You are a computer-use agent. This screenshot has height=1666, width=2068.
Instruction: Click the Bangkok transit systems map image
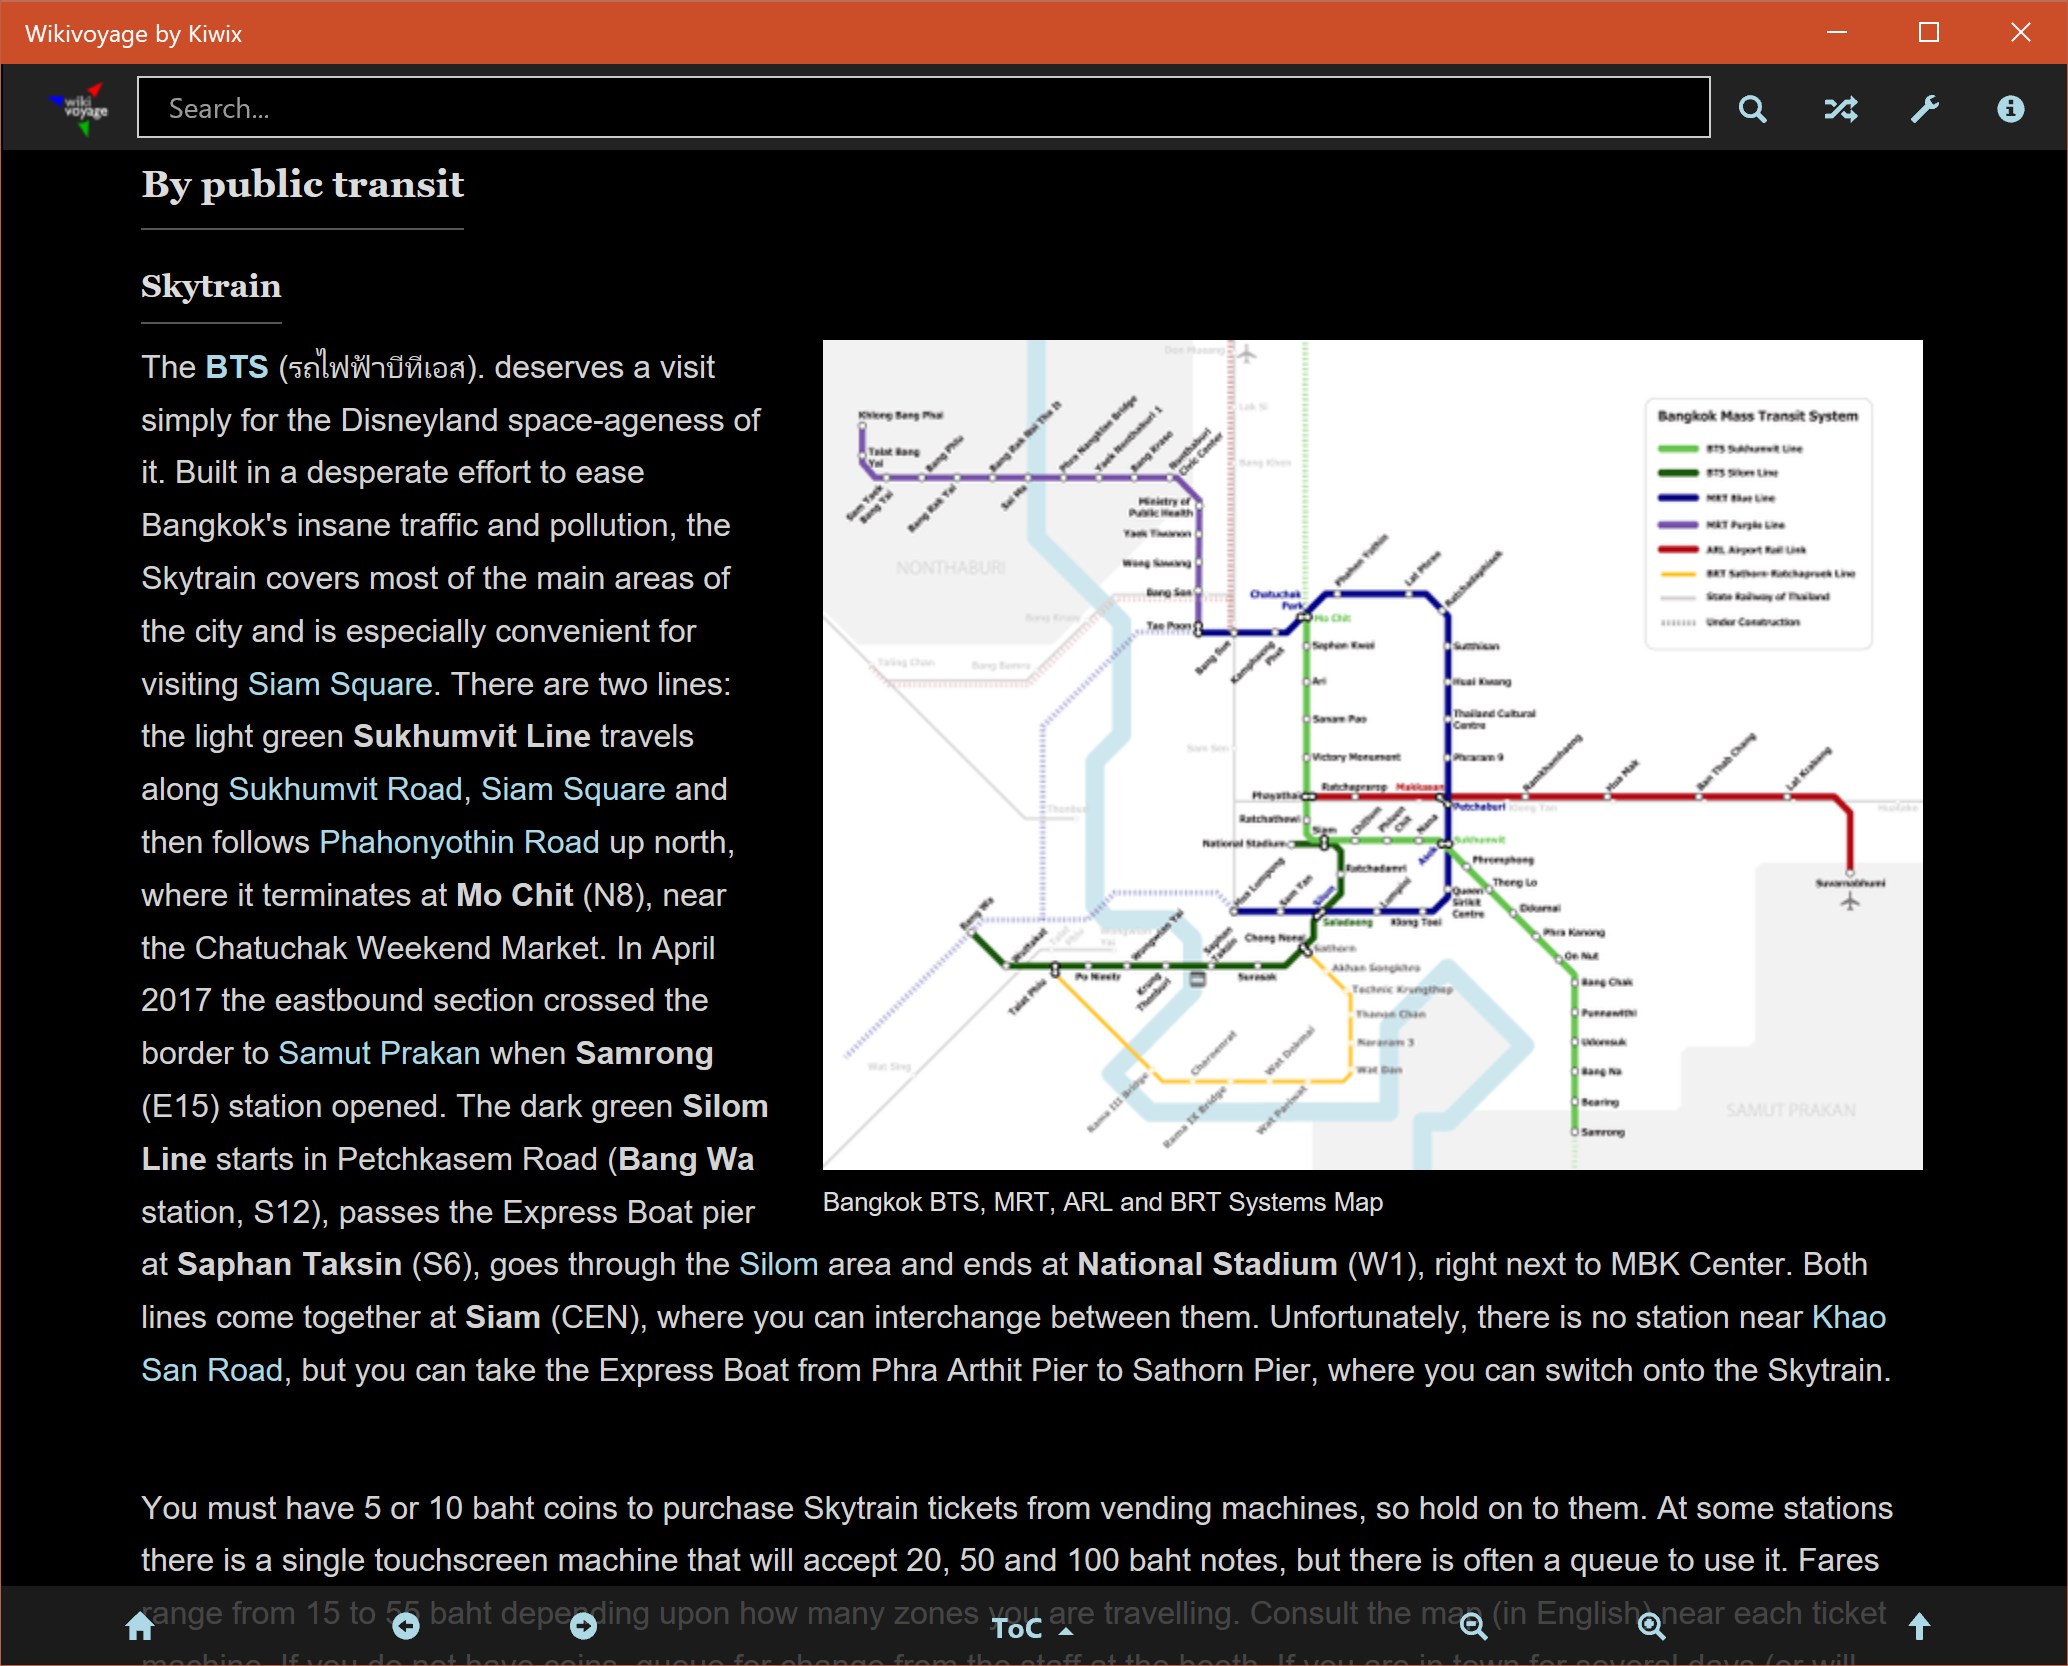point(1372,754)
